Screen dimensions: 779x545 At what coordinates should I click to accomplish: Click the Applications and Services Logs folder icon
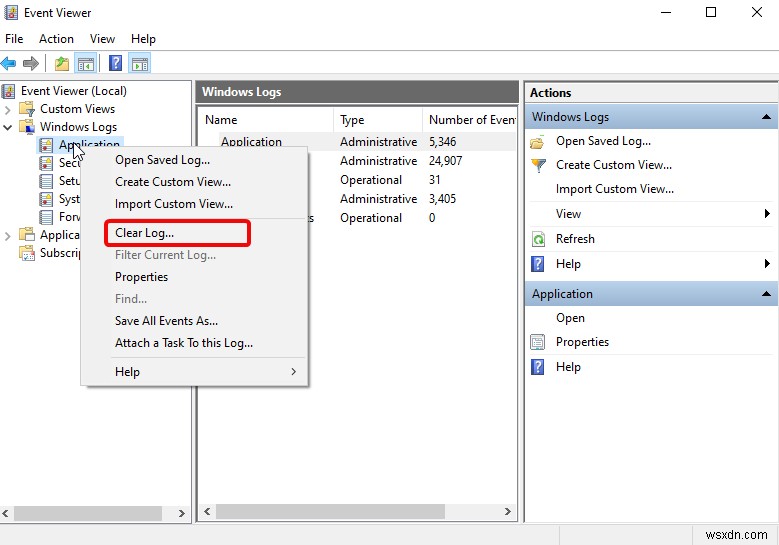[27, 234]
